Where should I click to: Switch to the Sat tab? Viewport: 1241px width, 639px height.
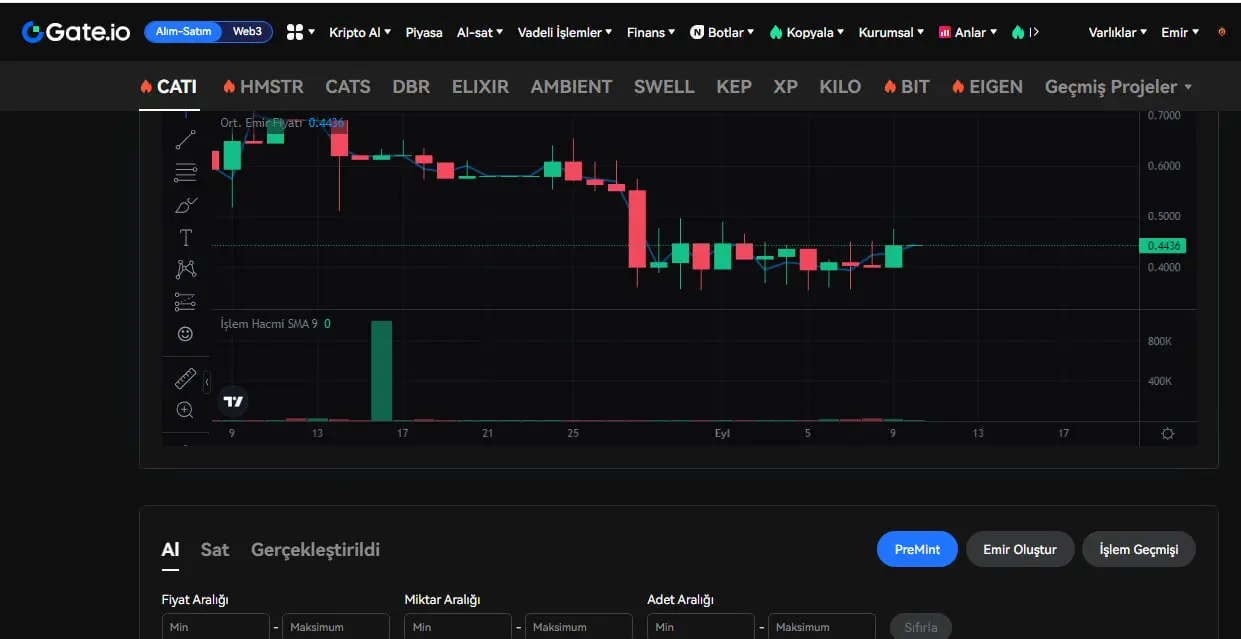pos(215,549)
